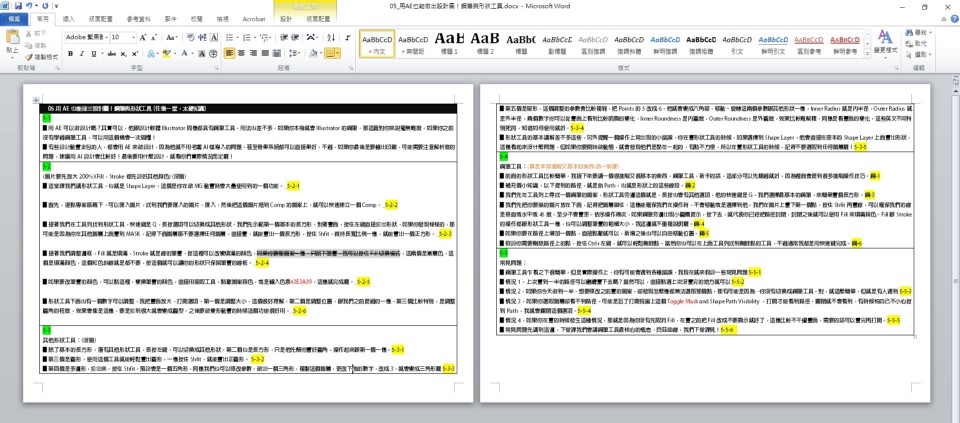Open the Bullets list dropdown
Screen dimensions: 960x423
(238, 37)
